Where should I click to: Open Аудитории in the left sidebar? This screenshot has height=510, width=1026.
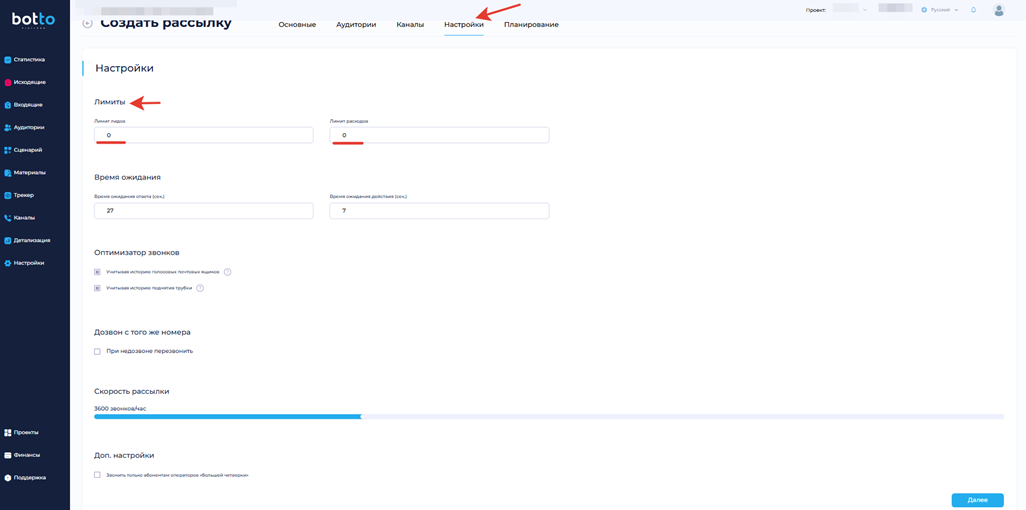tap(29, 127)
